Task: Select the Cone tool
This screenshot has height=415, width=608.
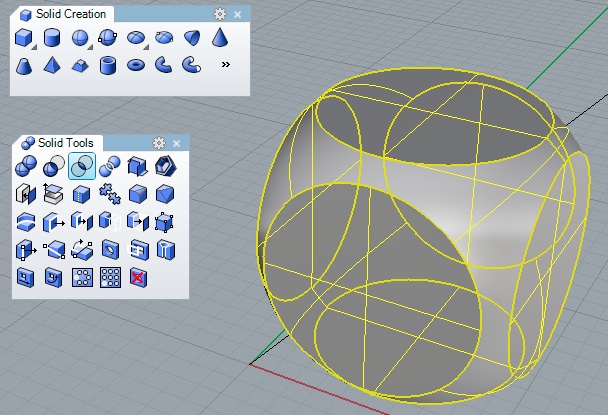Action: click(x=220, y=37)
